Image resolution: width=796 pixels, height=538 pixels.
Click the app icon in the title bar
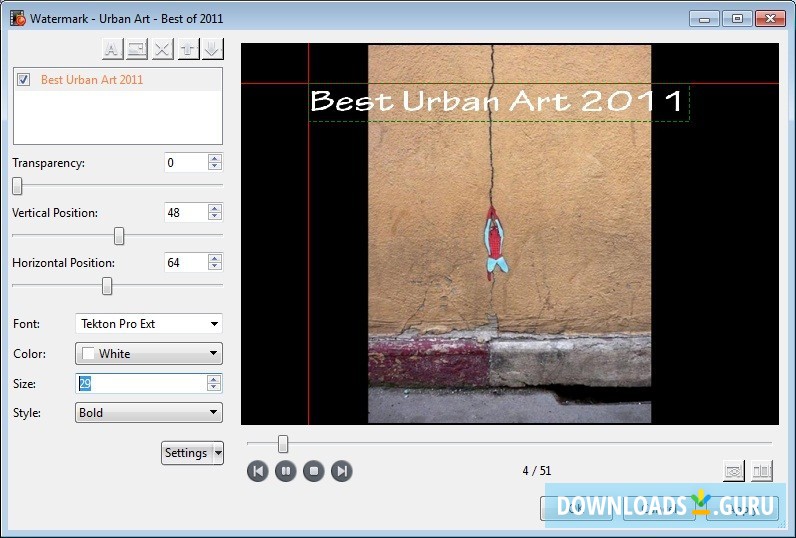click(x=18, y=19)
